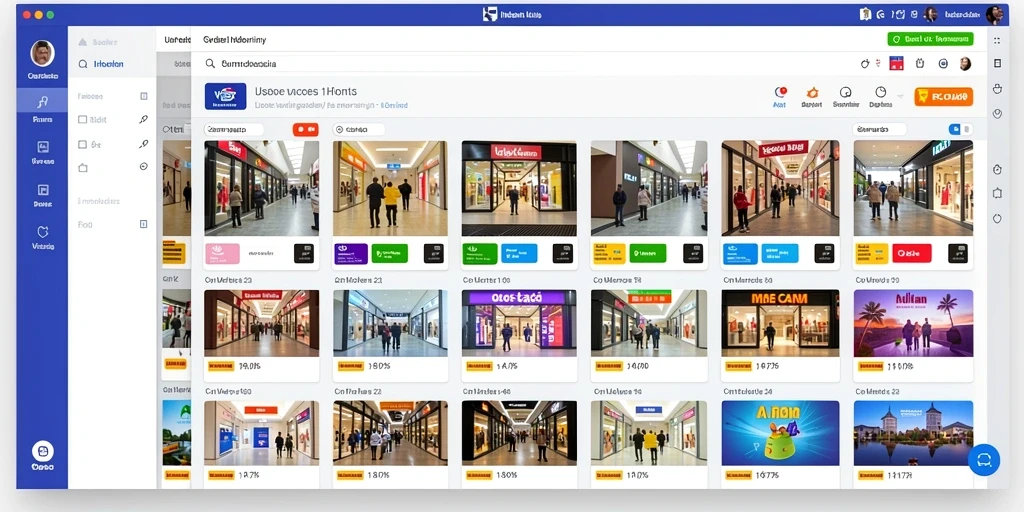The height and width of the screenshot is (512, 1024).
Task: Tick the first checkbox in the left filter panel
Action: pyautogui.click(x=83, y=120)
